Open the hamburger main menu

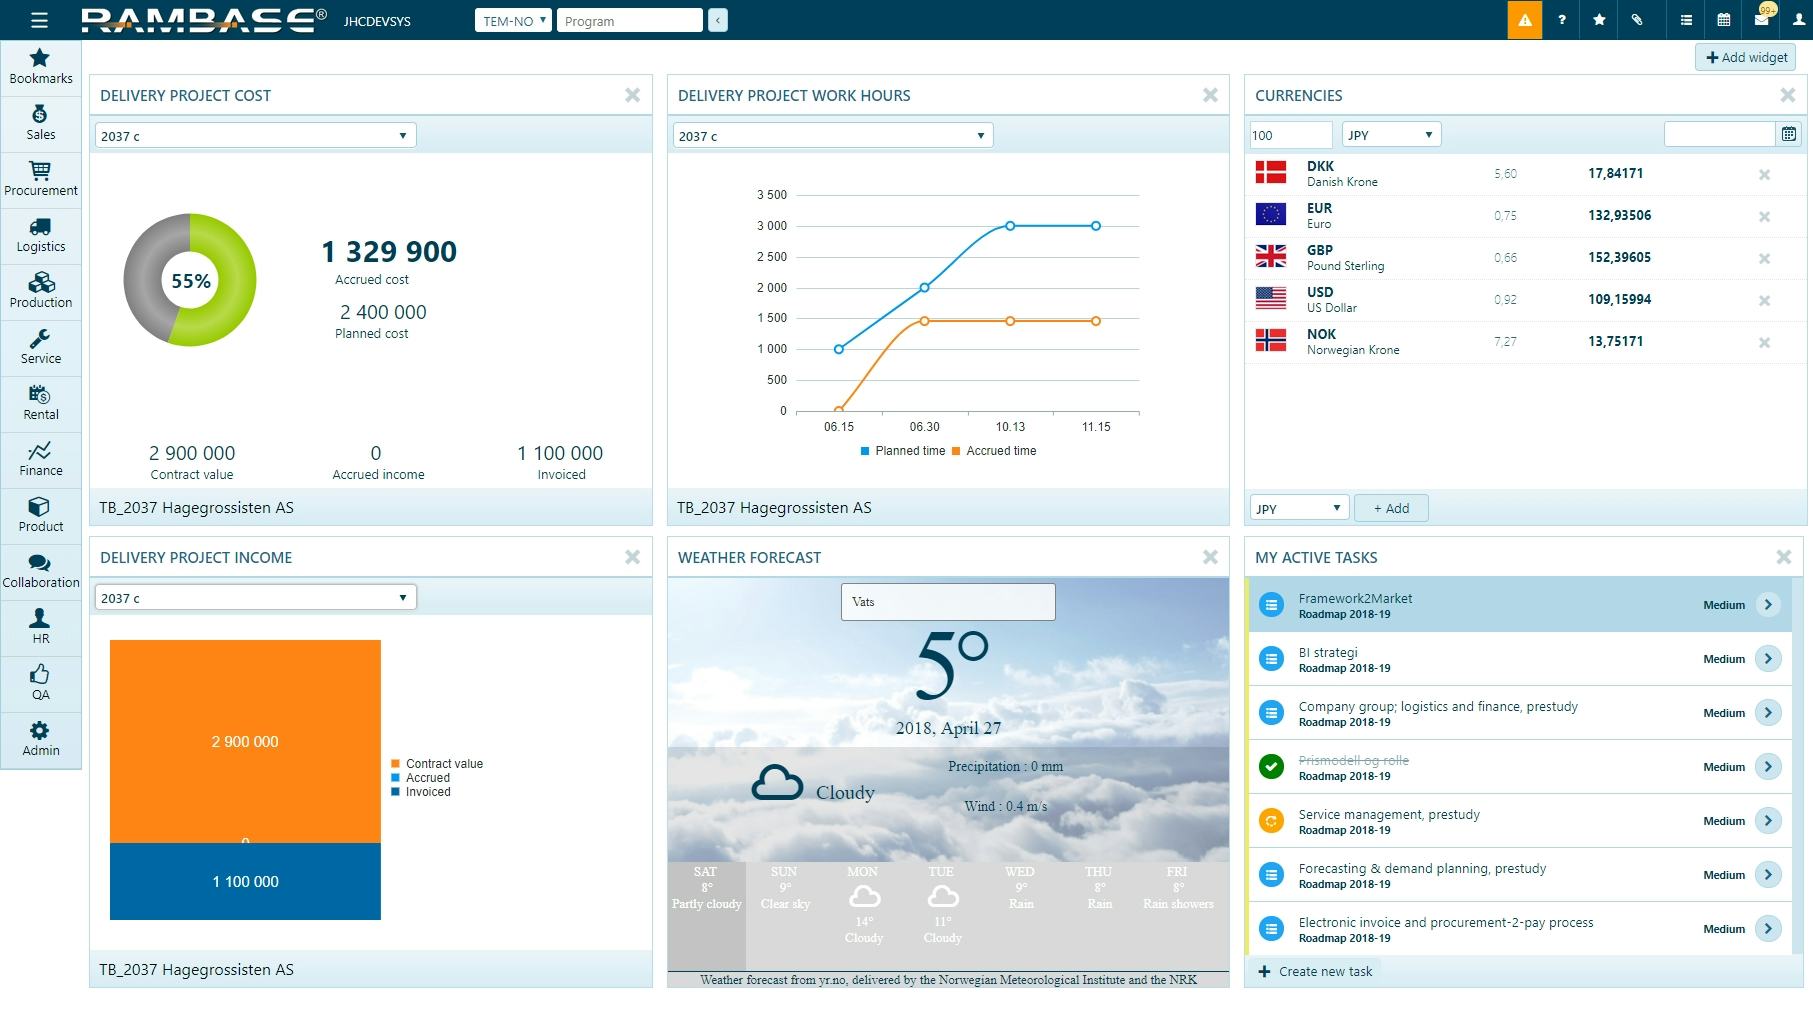39,20
